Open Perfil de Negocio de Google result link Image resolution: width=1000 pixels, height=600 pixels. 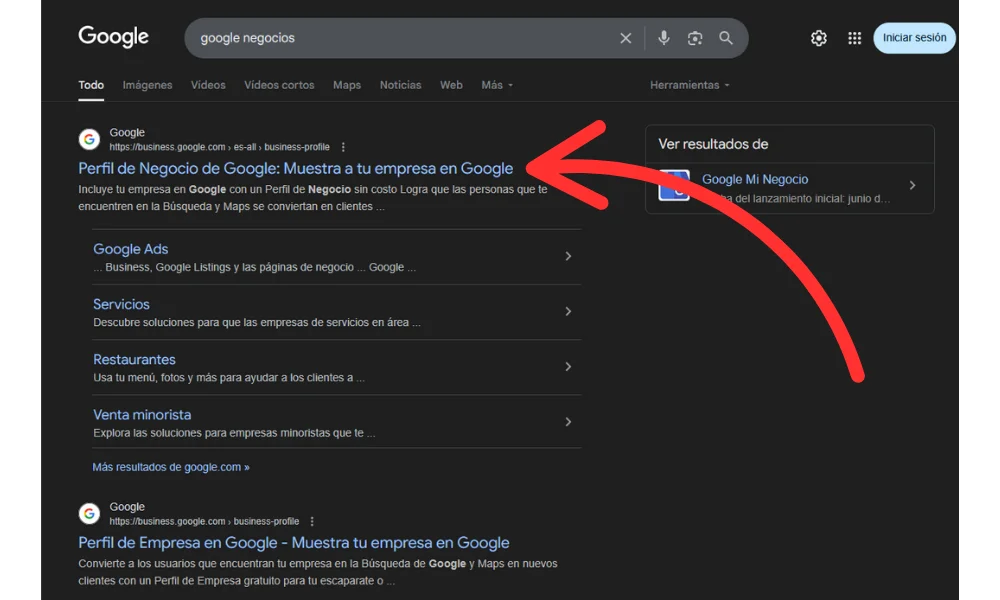tap(295, 168)
